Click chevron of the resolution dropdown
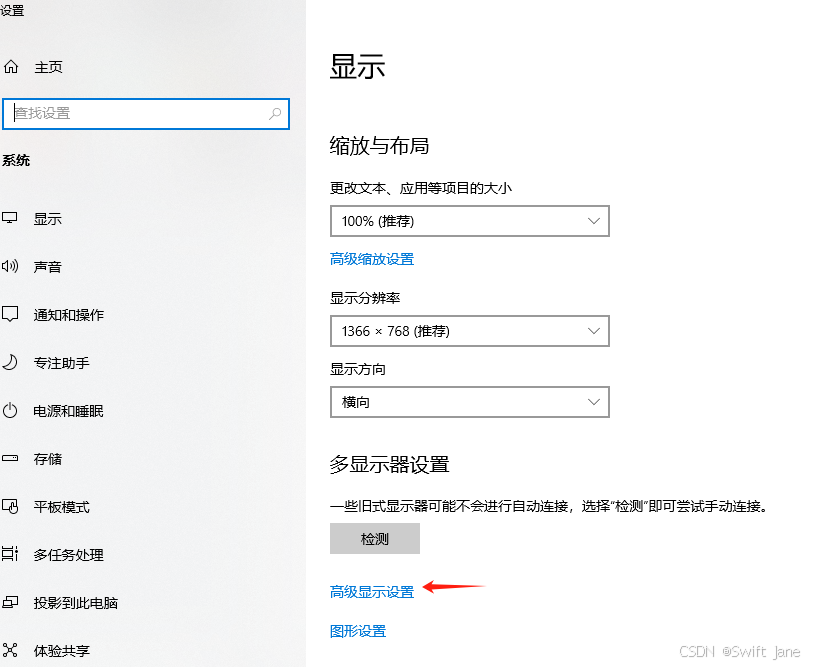This screenshot has height=667, width=816. tap(594, 331)
